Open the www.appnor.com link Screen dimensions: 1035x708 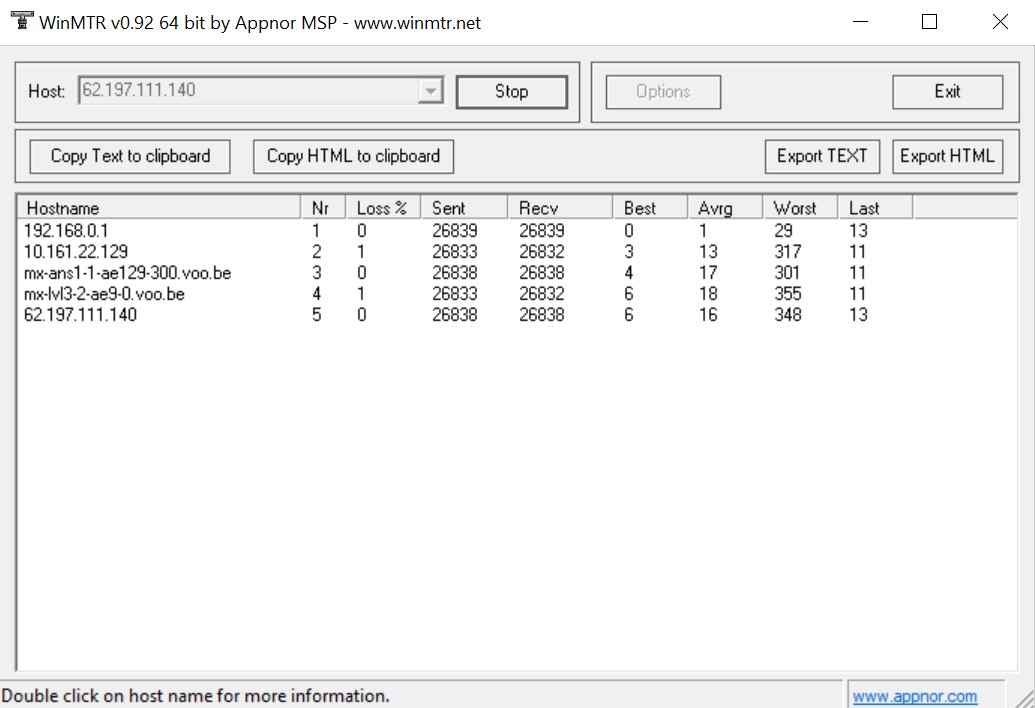pyautogui.click(x=914, y=696)
